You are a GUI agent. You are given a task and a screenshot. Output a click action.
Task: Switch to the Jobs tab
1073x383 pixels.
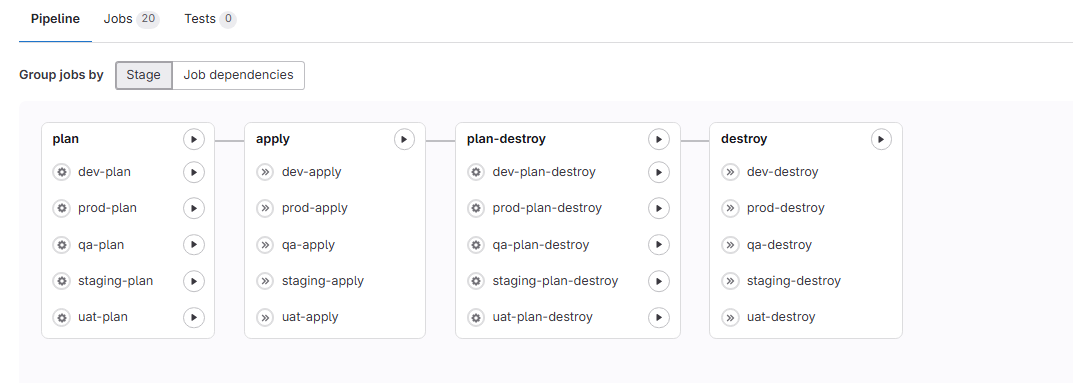[131, 19]
